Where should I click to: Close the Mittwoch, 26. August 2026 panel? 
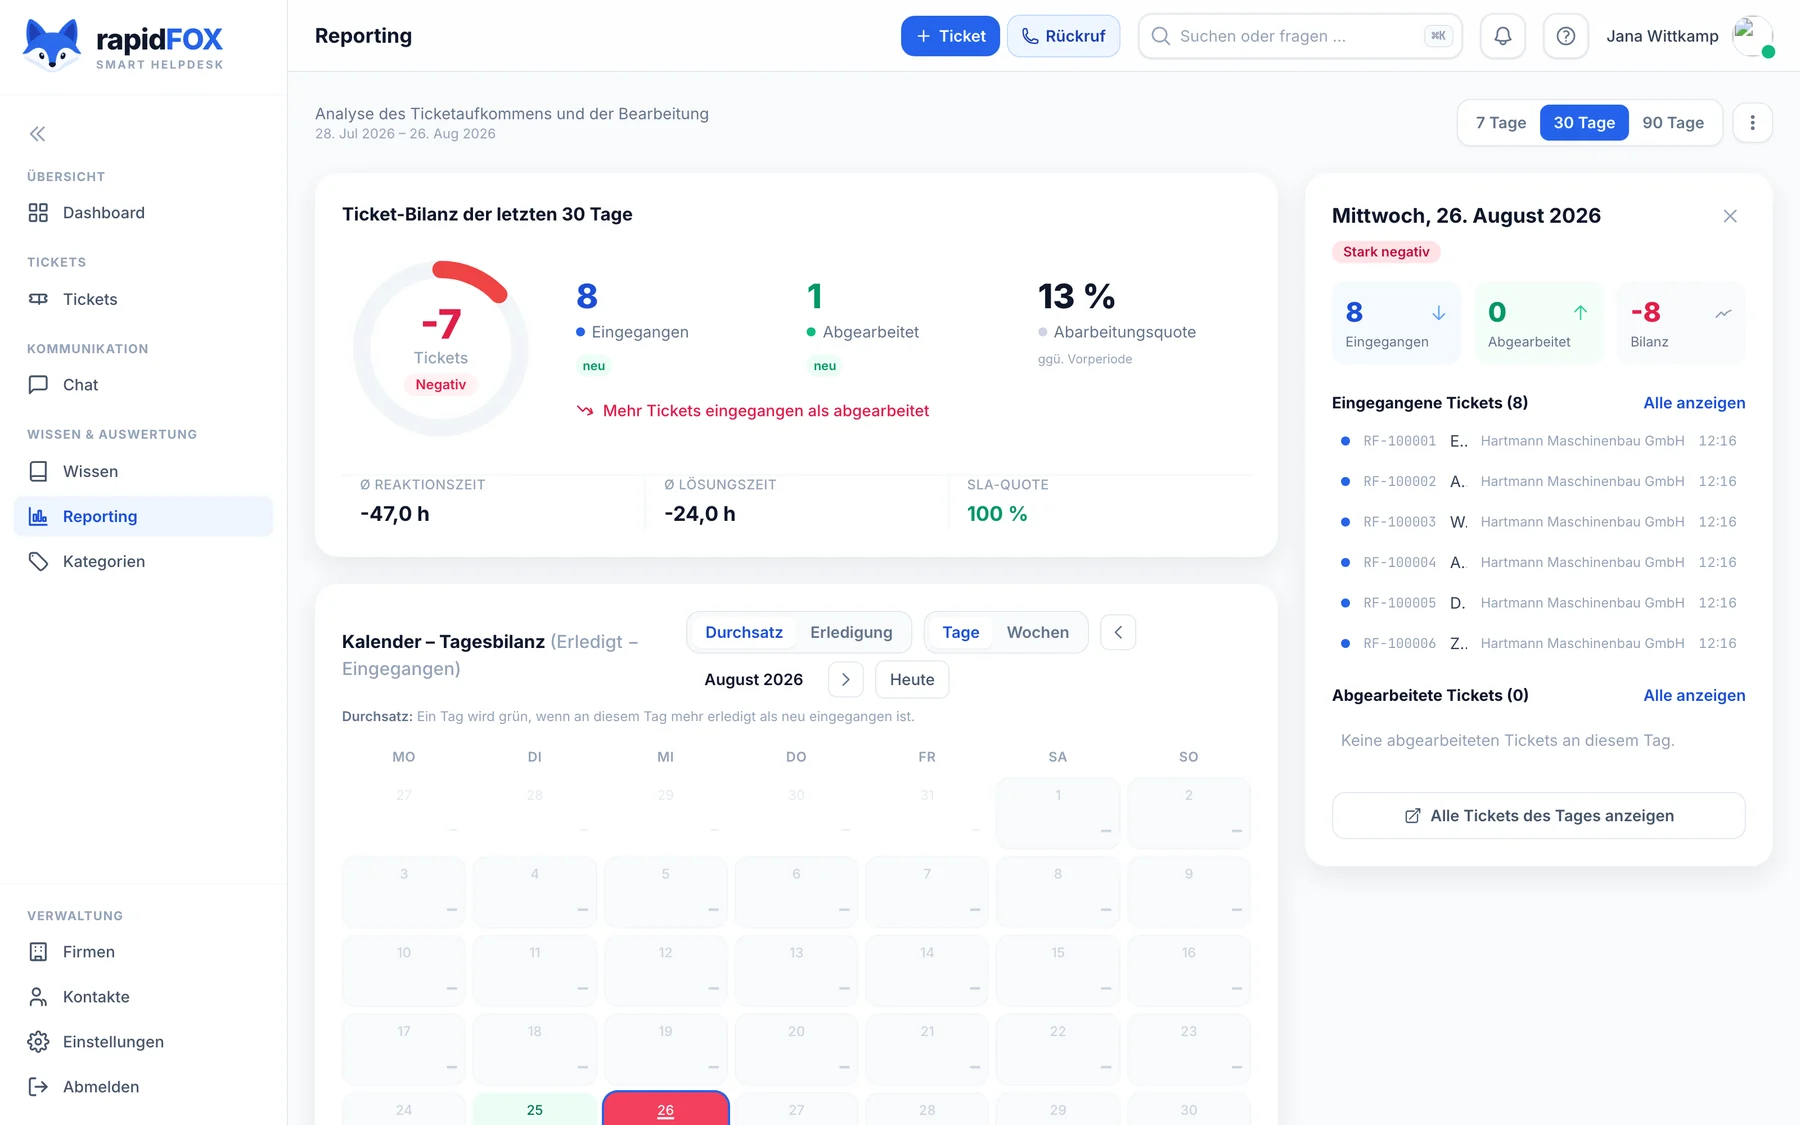click(1730, 216)
